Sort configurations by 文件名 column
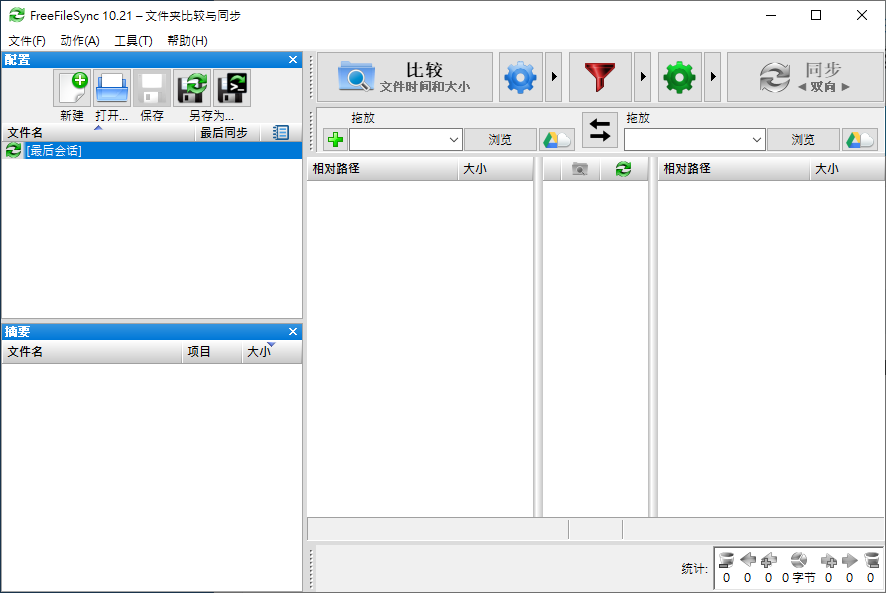The image size is (886, 593). tap(98, 133)
